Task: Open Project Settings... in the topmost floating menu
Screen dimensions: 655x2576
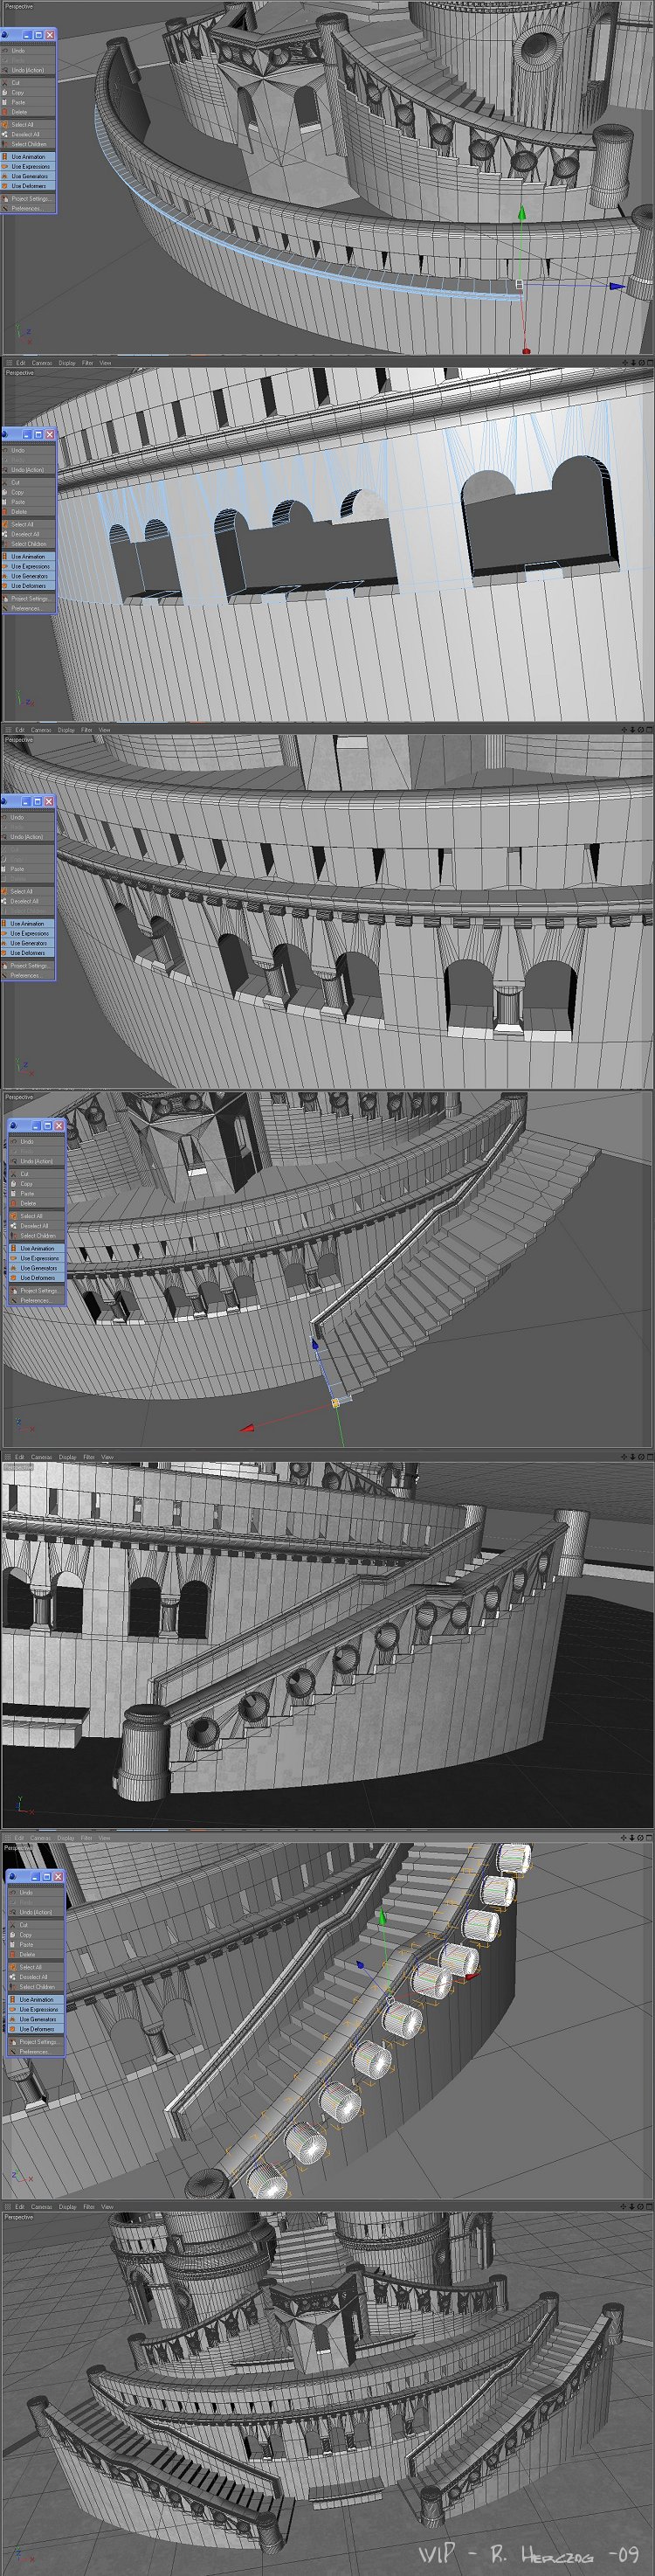Action: [30, 199]
